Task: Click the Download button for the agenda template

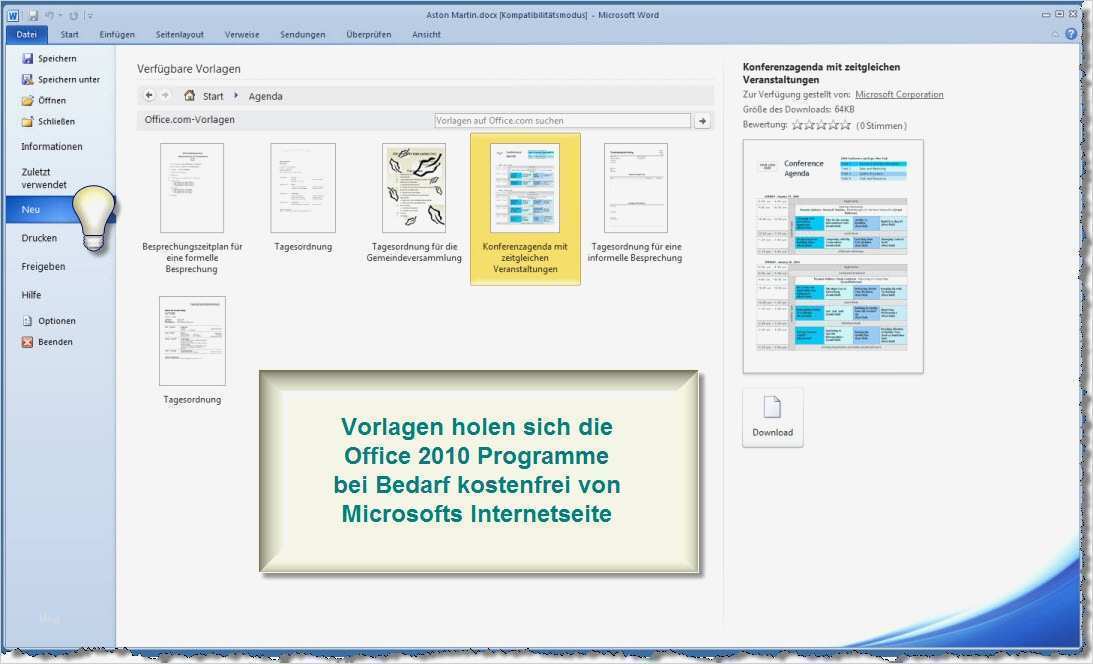Action: click(x=772, y=416)
